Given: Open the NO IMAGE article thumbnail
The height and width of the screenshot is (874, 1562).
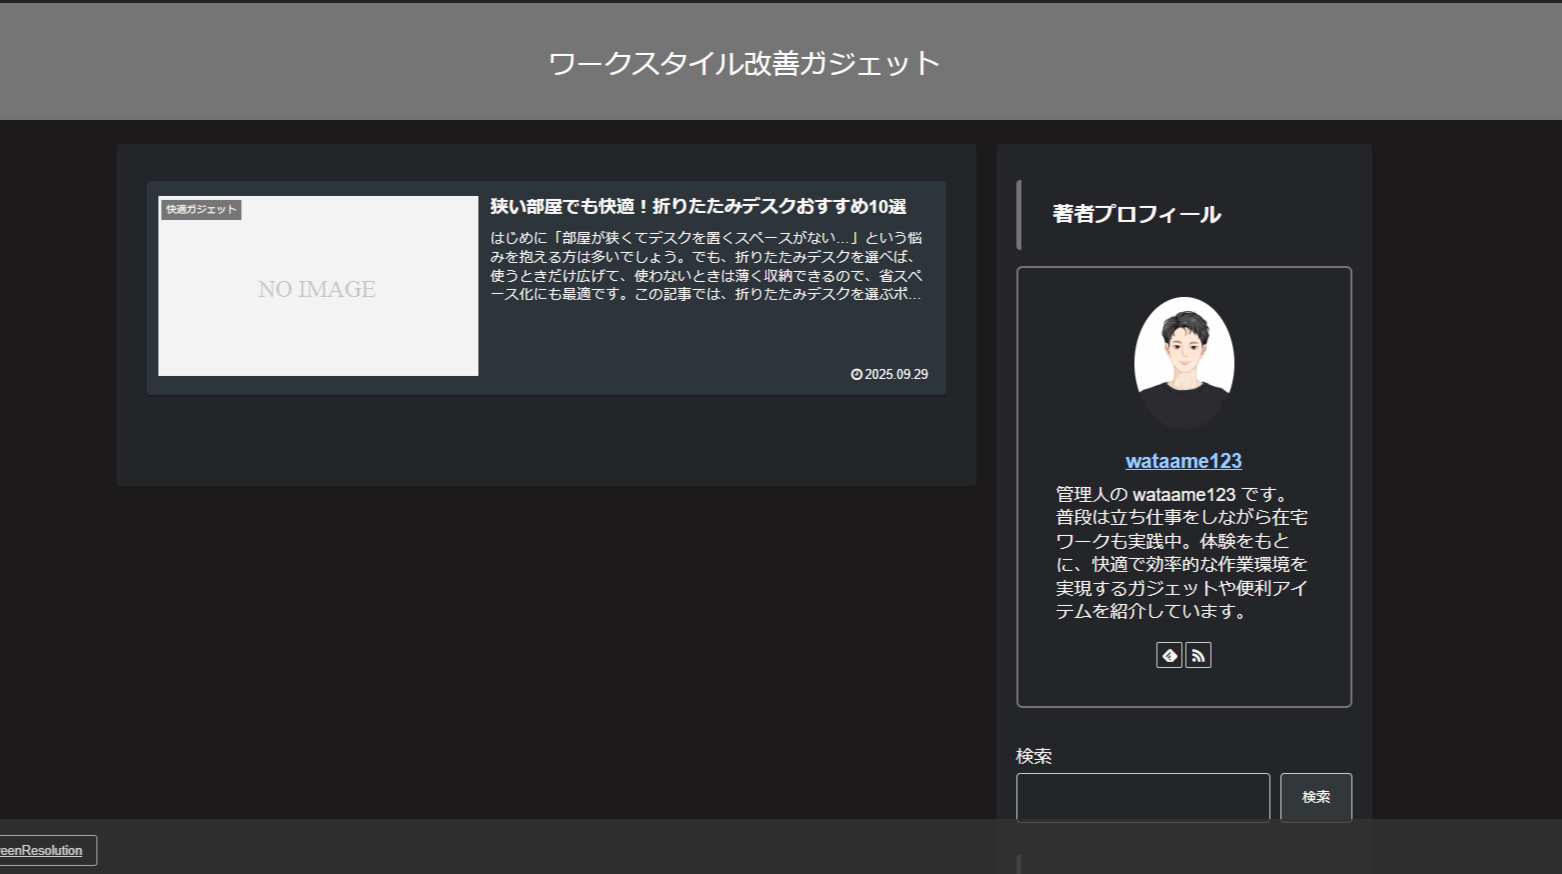Looking at the screenshot, I should pos(318,290).
